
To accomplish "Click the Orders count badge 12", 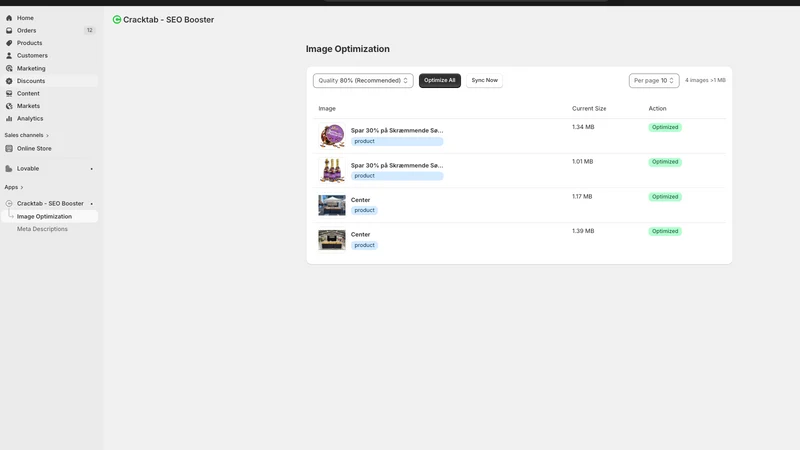I will tap(89, 31).
